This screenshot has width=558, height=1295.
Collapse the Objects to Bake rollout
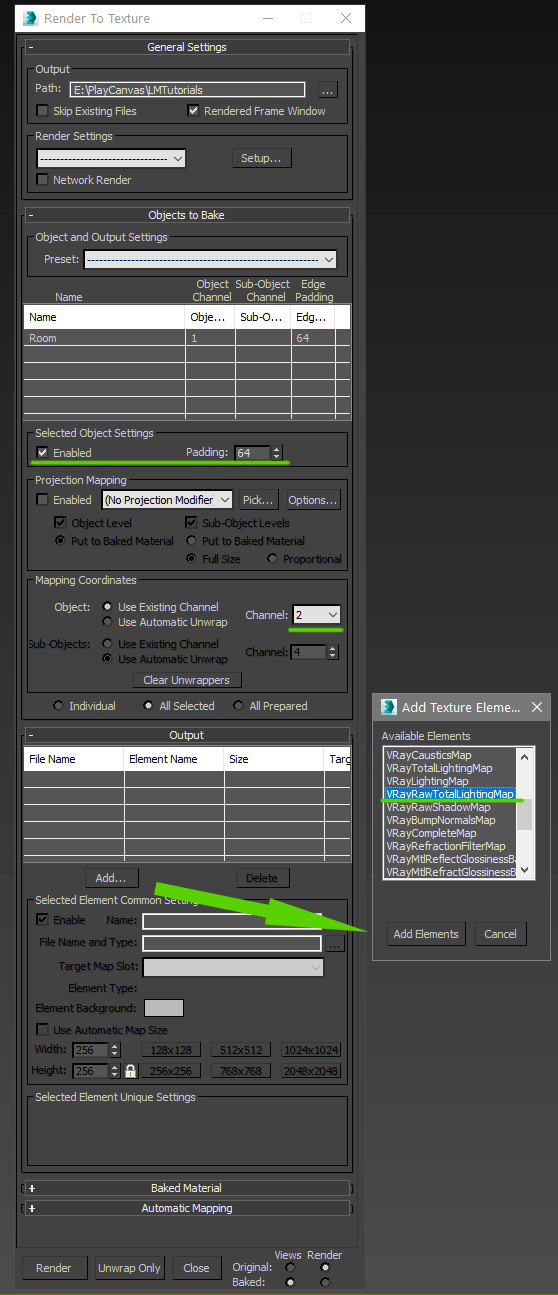pyautogui.click(x=187, y=215)
